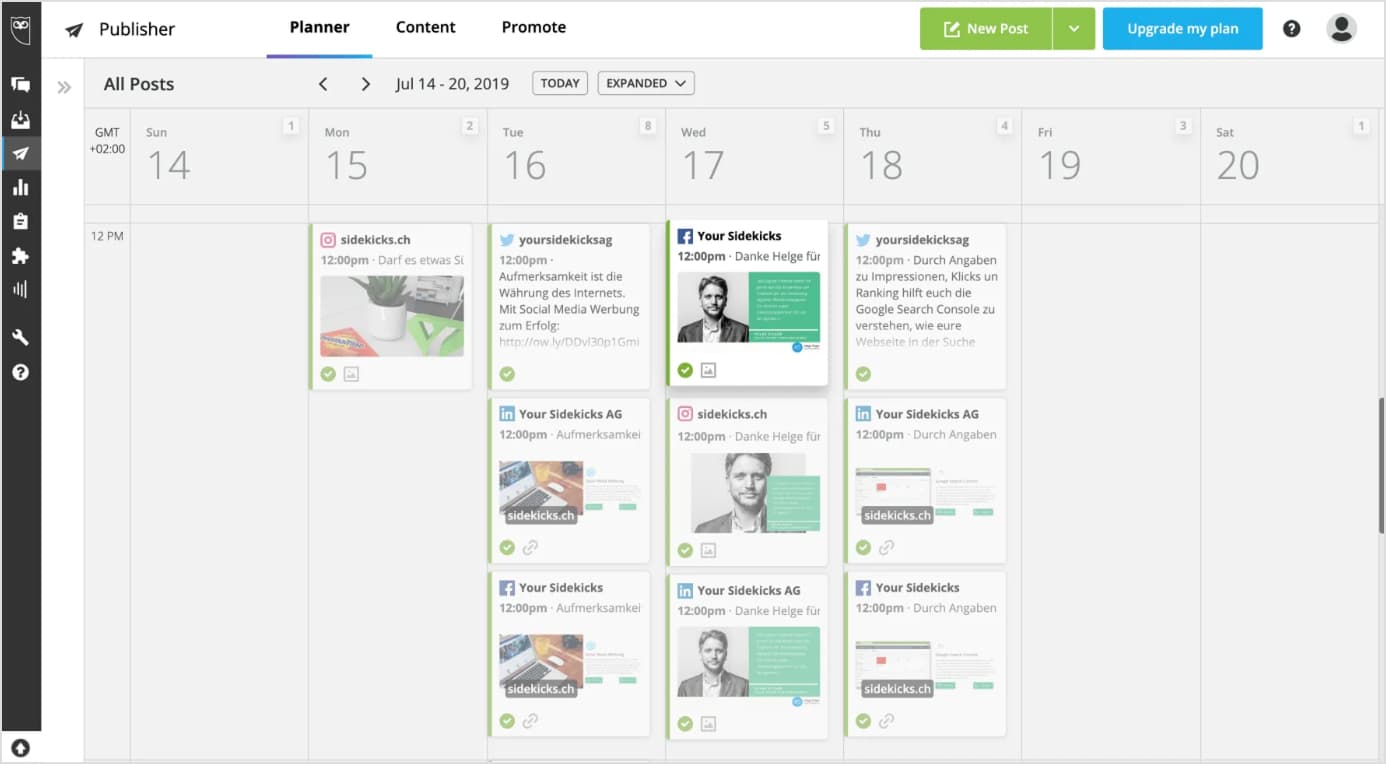This screenshot has height=764, width=1386.
Task: Open the EXPANDED view dropdown
Action: point(646,84)
